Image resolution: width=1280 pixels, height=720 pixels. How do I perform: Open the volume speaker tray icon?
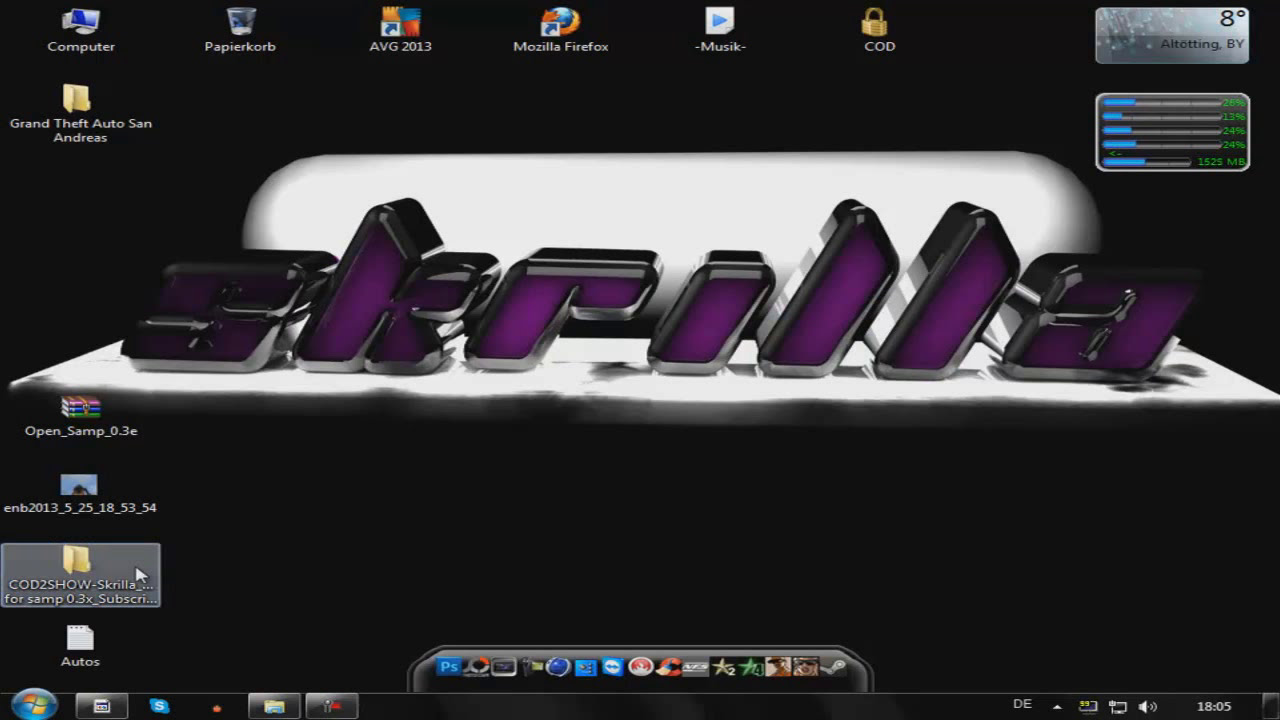pos(1147,706)
